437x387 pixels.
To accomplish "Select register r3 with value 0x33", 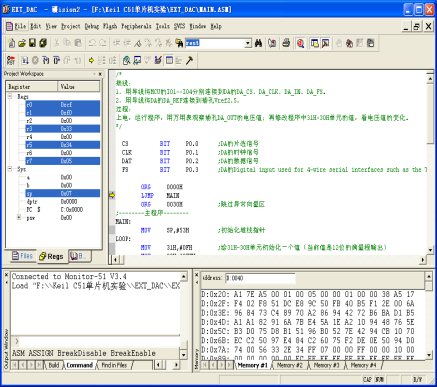I will (63, 128).
